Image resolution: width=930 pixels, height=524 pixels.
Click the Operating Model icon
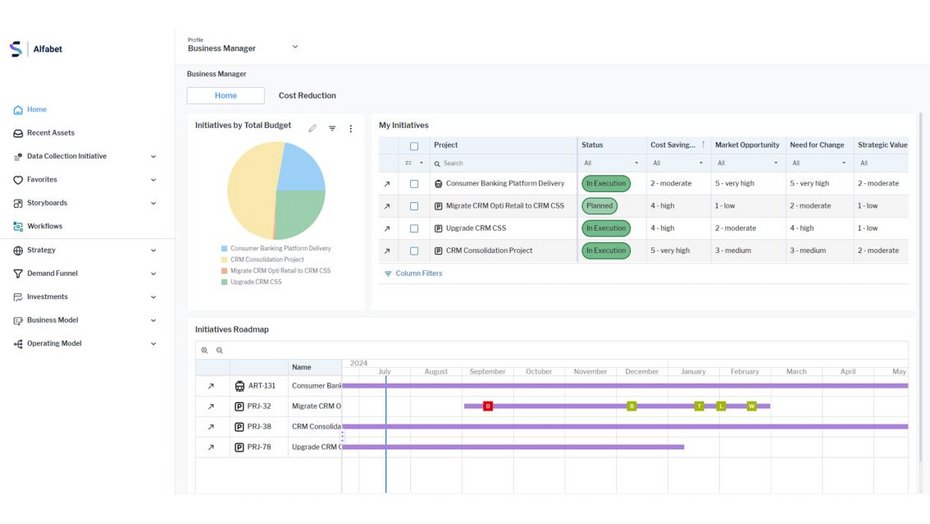click(18, 344)
